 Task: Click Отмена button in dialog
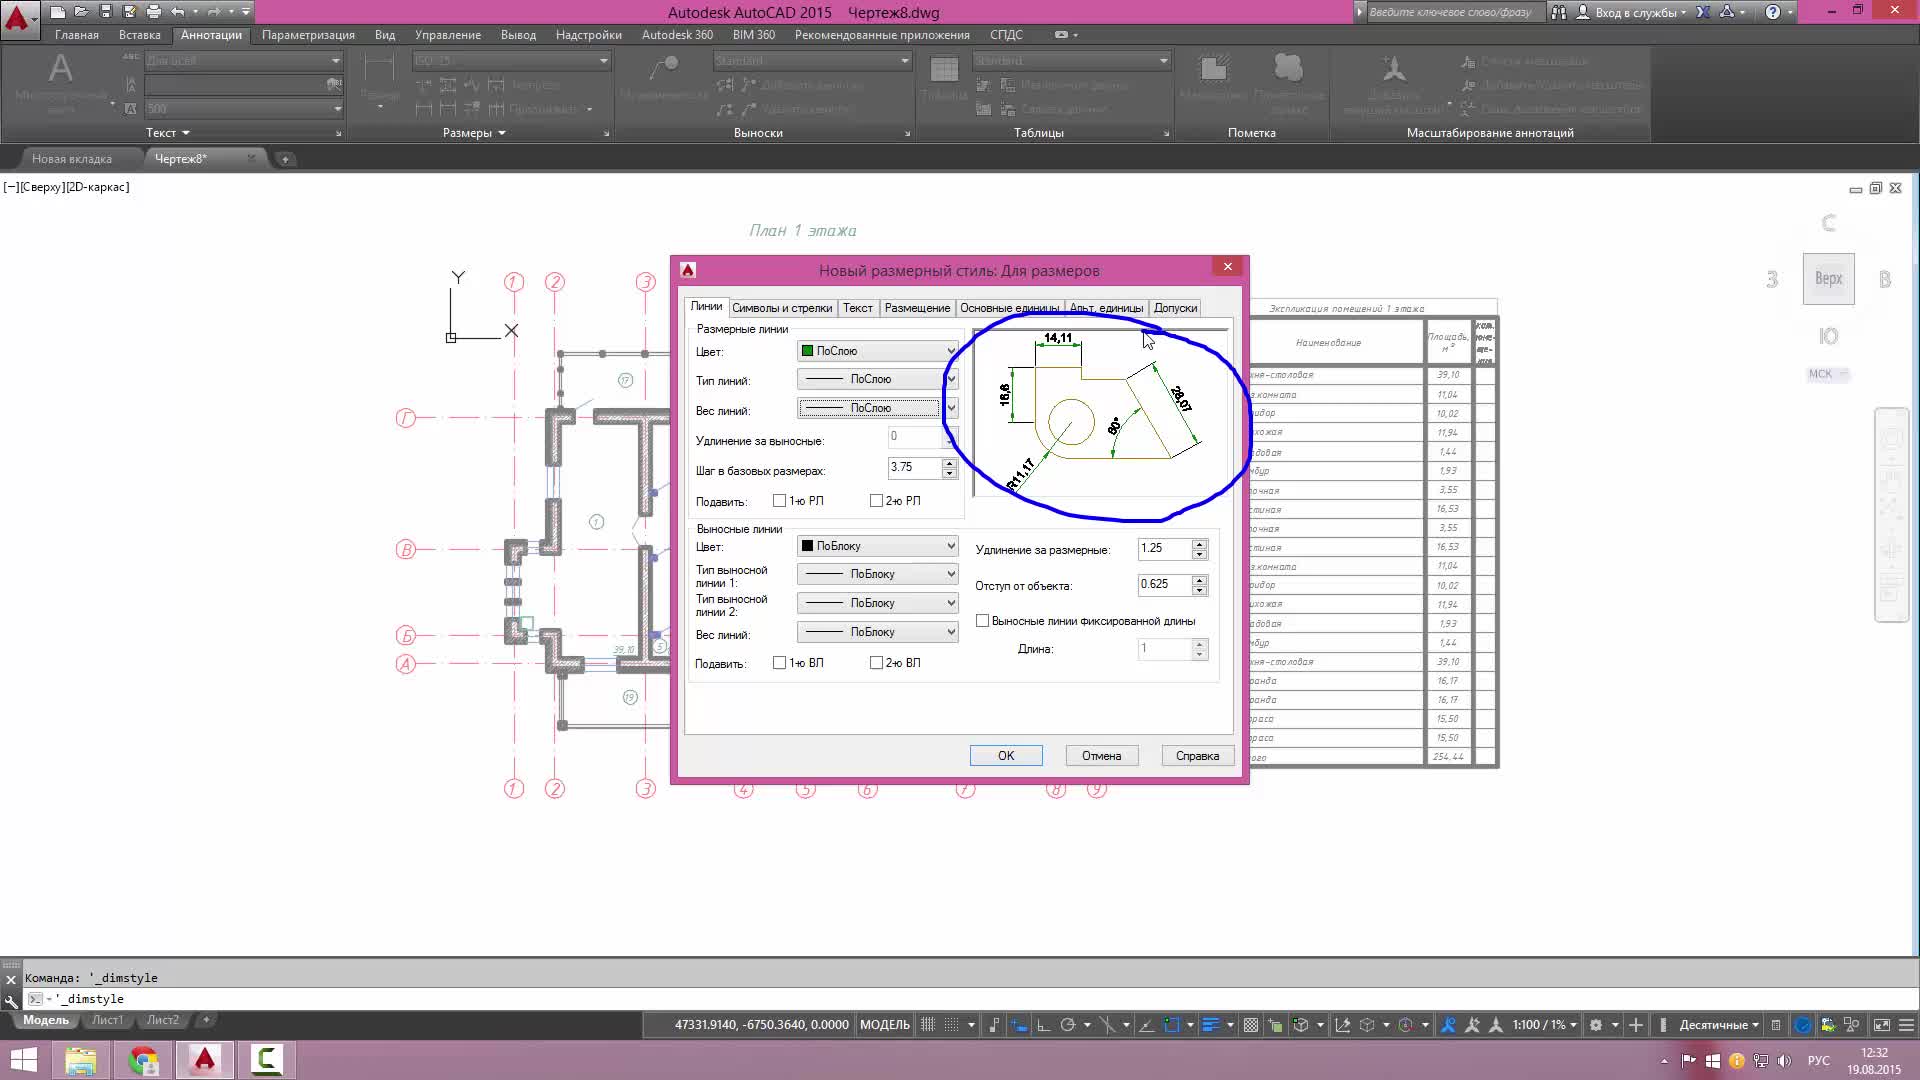[x=1101, y=756]
